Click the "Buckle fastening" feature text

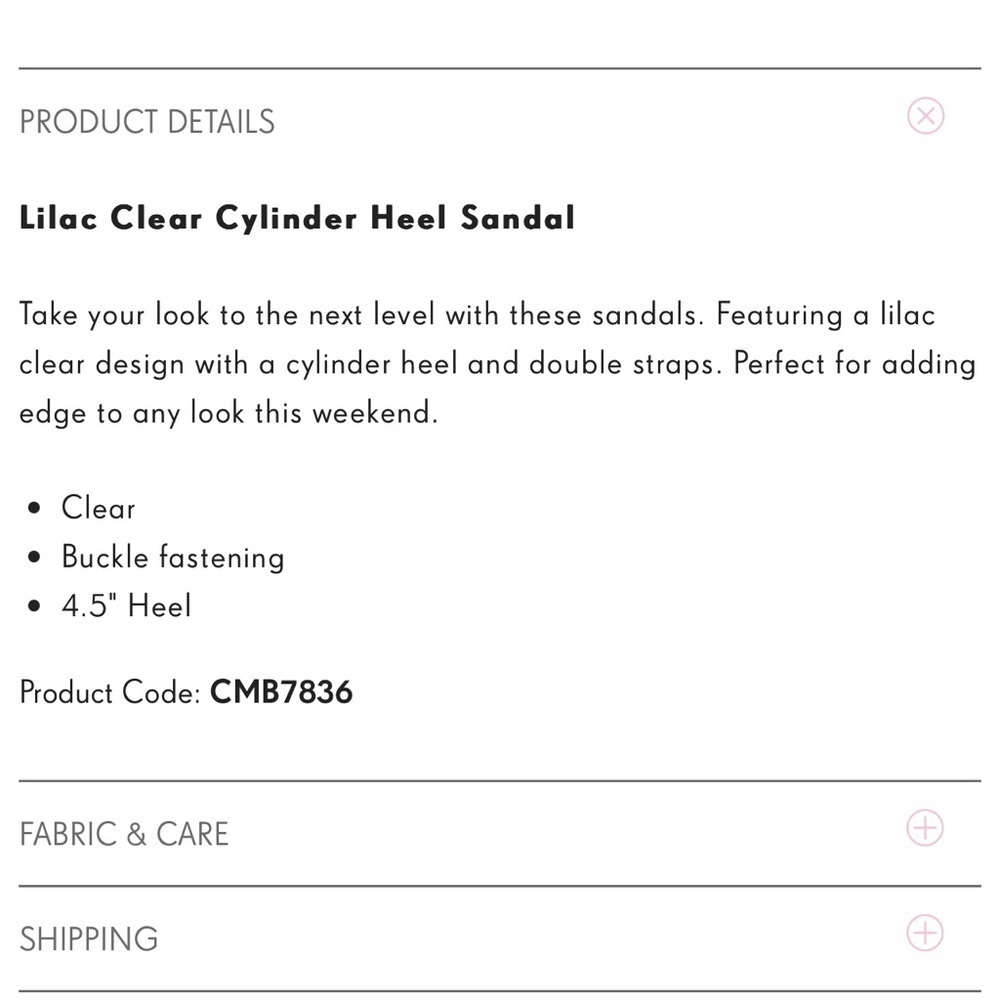[173, 557]
